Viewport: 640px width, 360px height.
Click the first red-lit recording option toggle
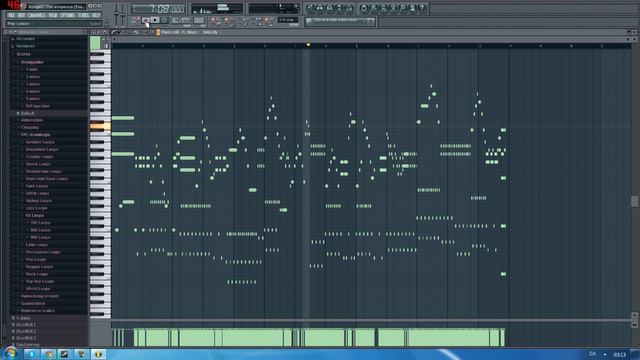[213, 19]
